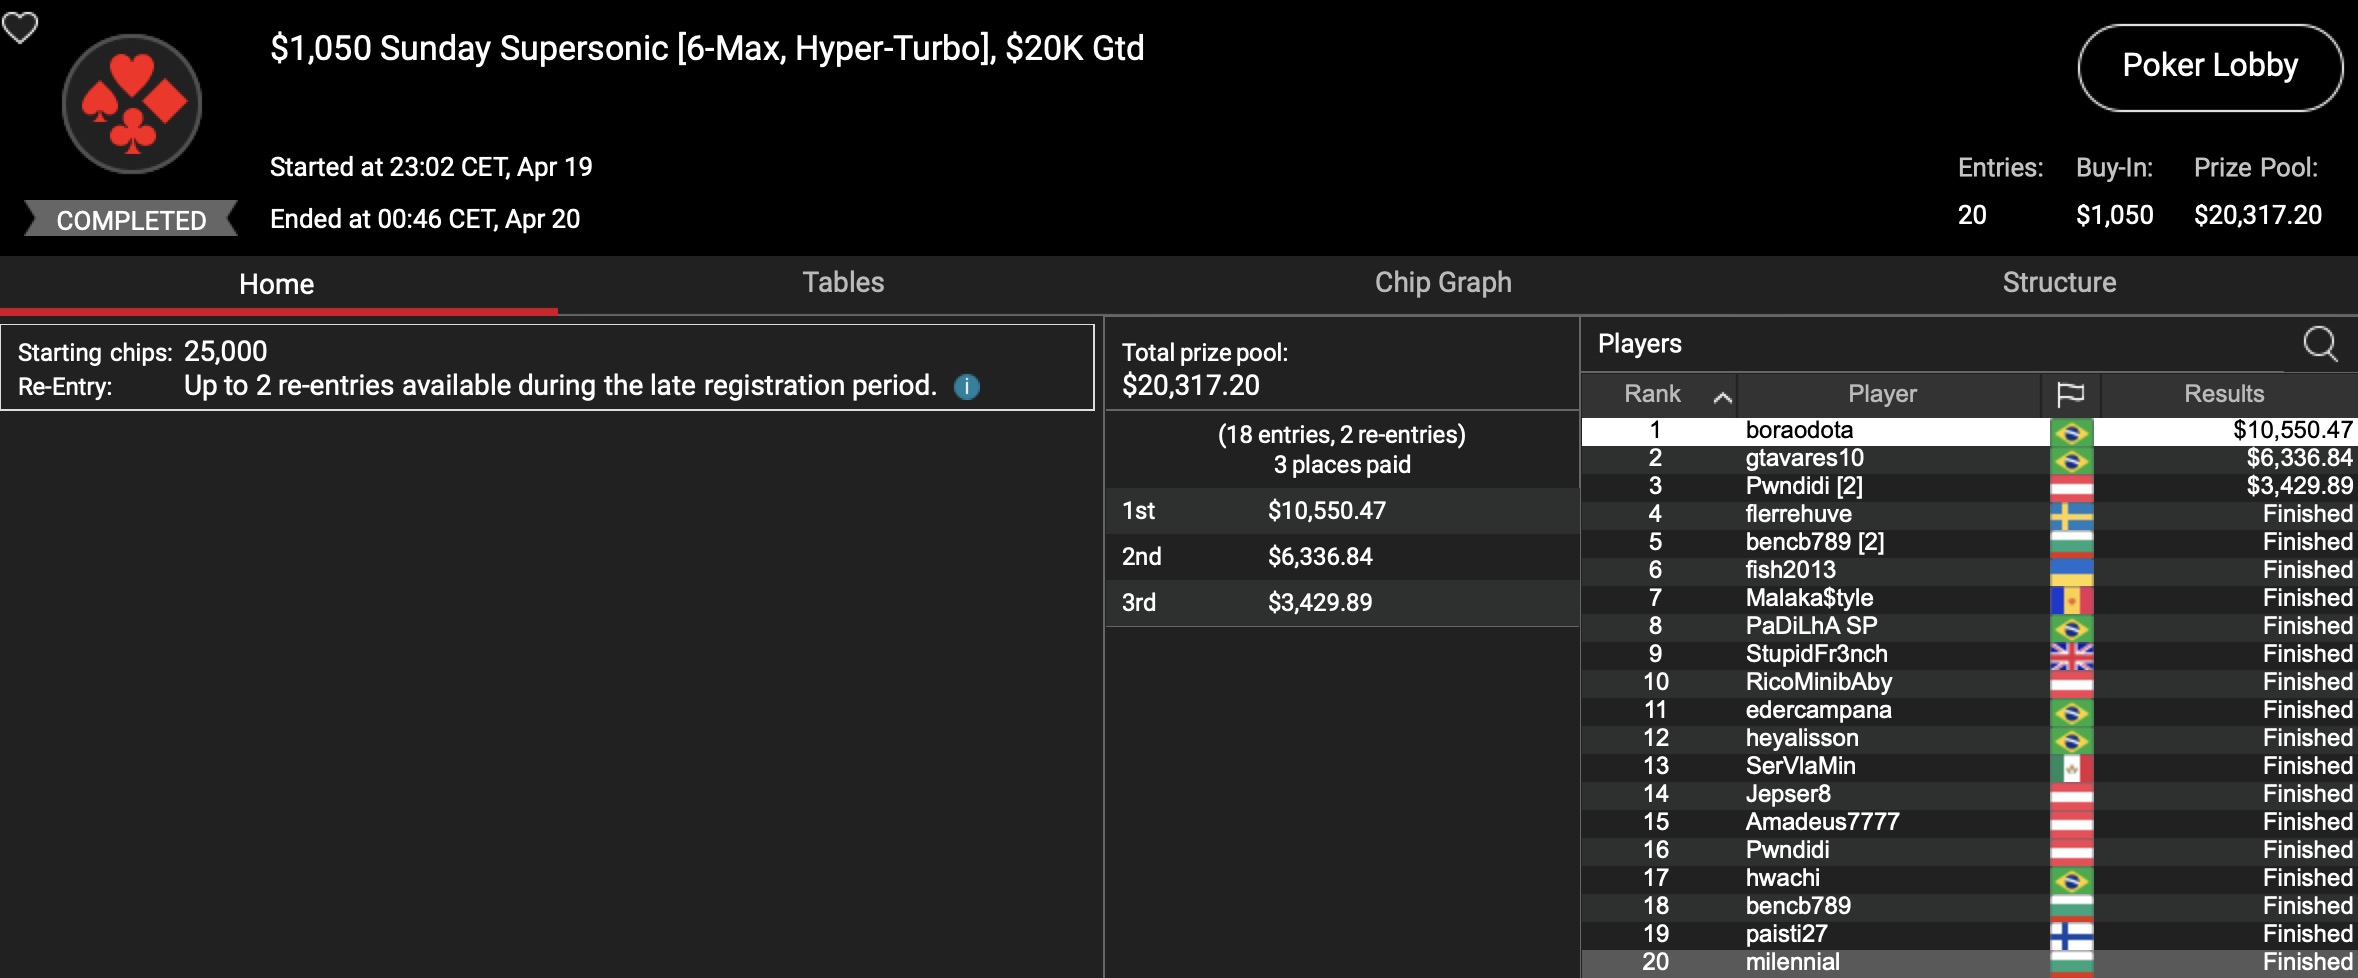Select player gtavares10 in the list
This screenshot has height=978, width=2358.
pyautogui.click(x=1804, y=459)
